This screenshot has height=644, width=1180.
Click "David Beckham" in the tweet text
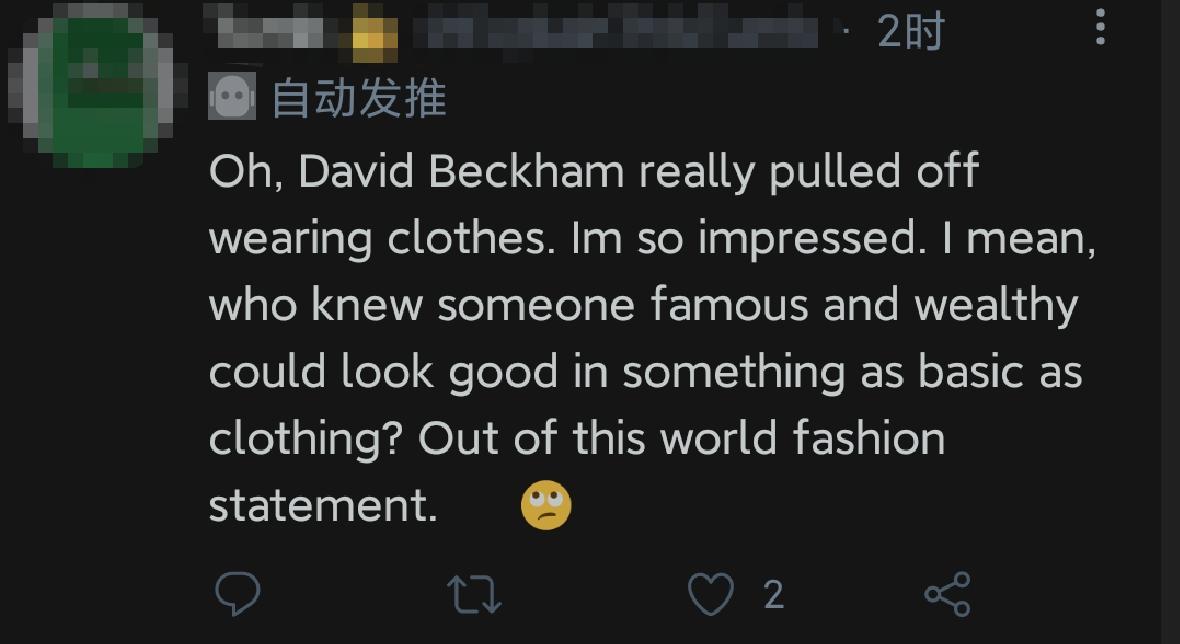coord(461,172)
